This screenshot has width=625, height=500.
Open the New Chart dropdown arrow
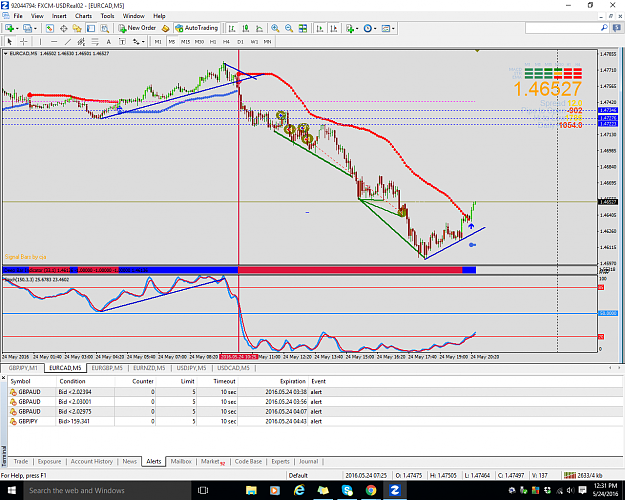click(x=17, y=29)
